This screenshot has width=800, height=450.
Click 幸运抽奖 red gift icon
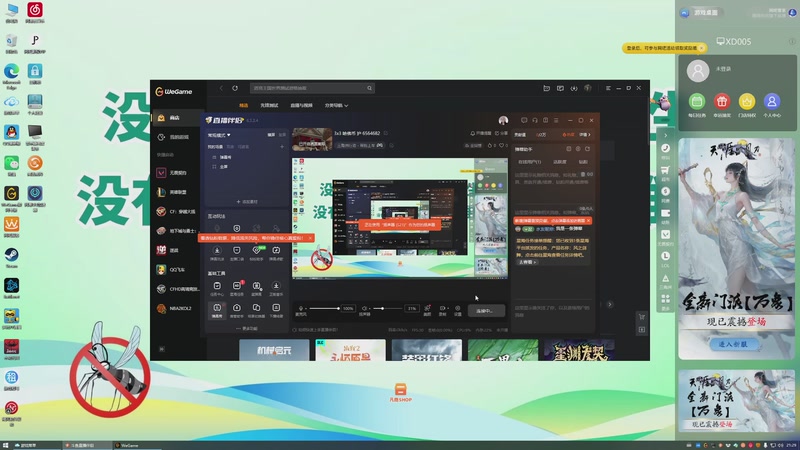pos(721,102)
